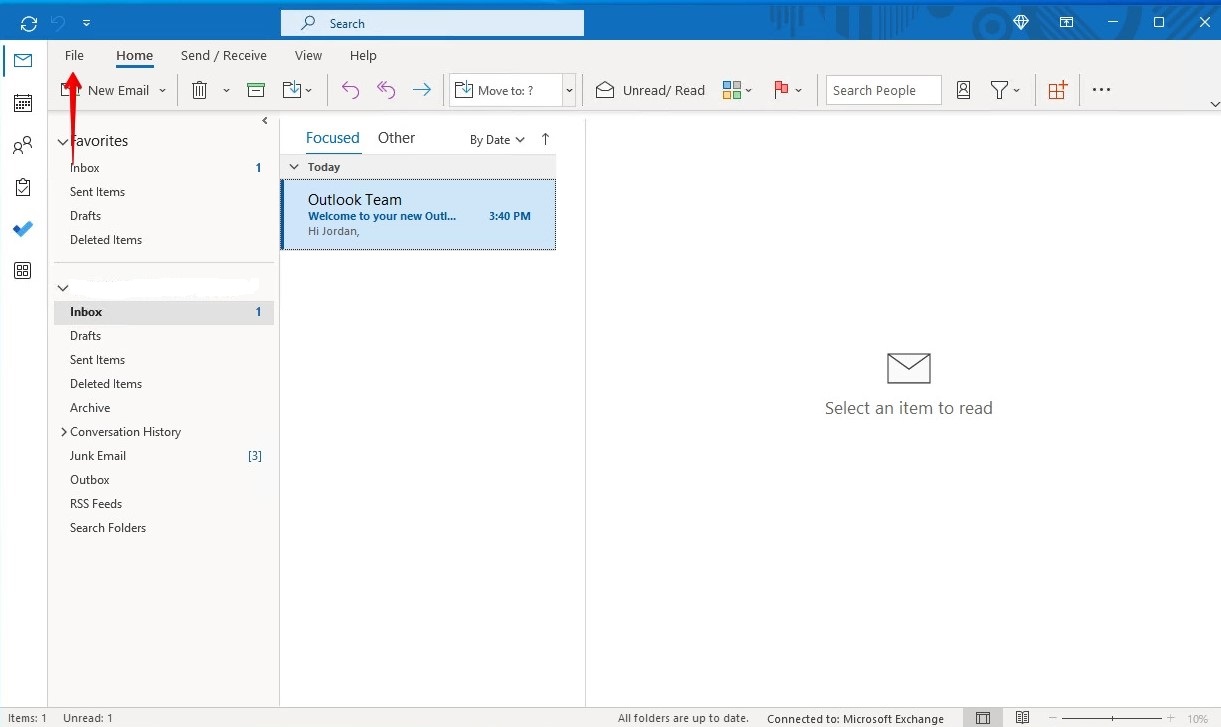Collapse the Today message group
Screen dimensions: 1221x727
[x=293, y=167]
